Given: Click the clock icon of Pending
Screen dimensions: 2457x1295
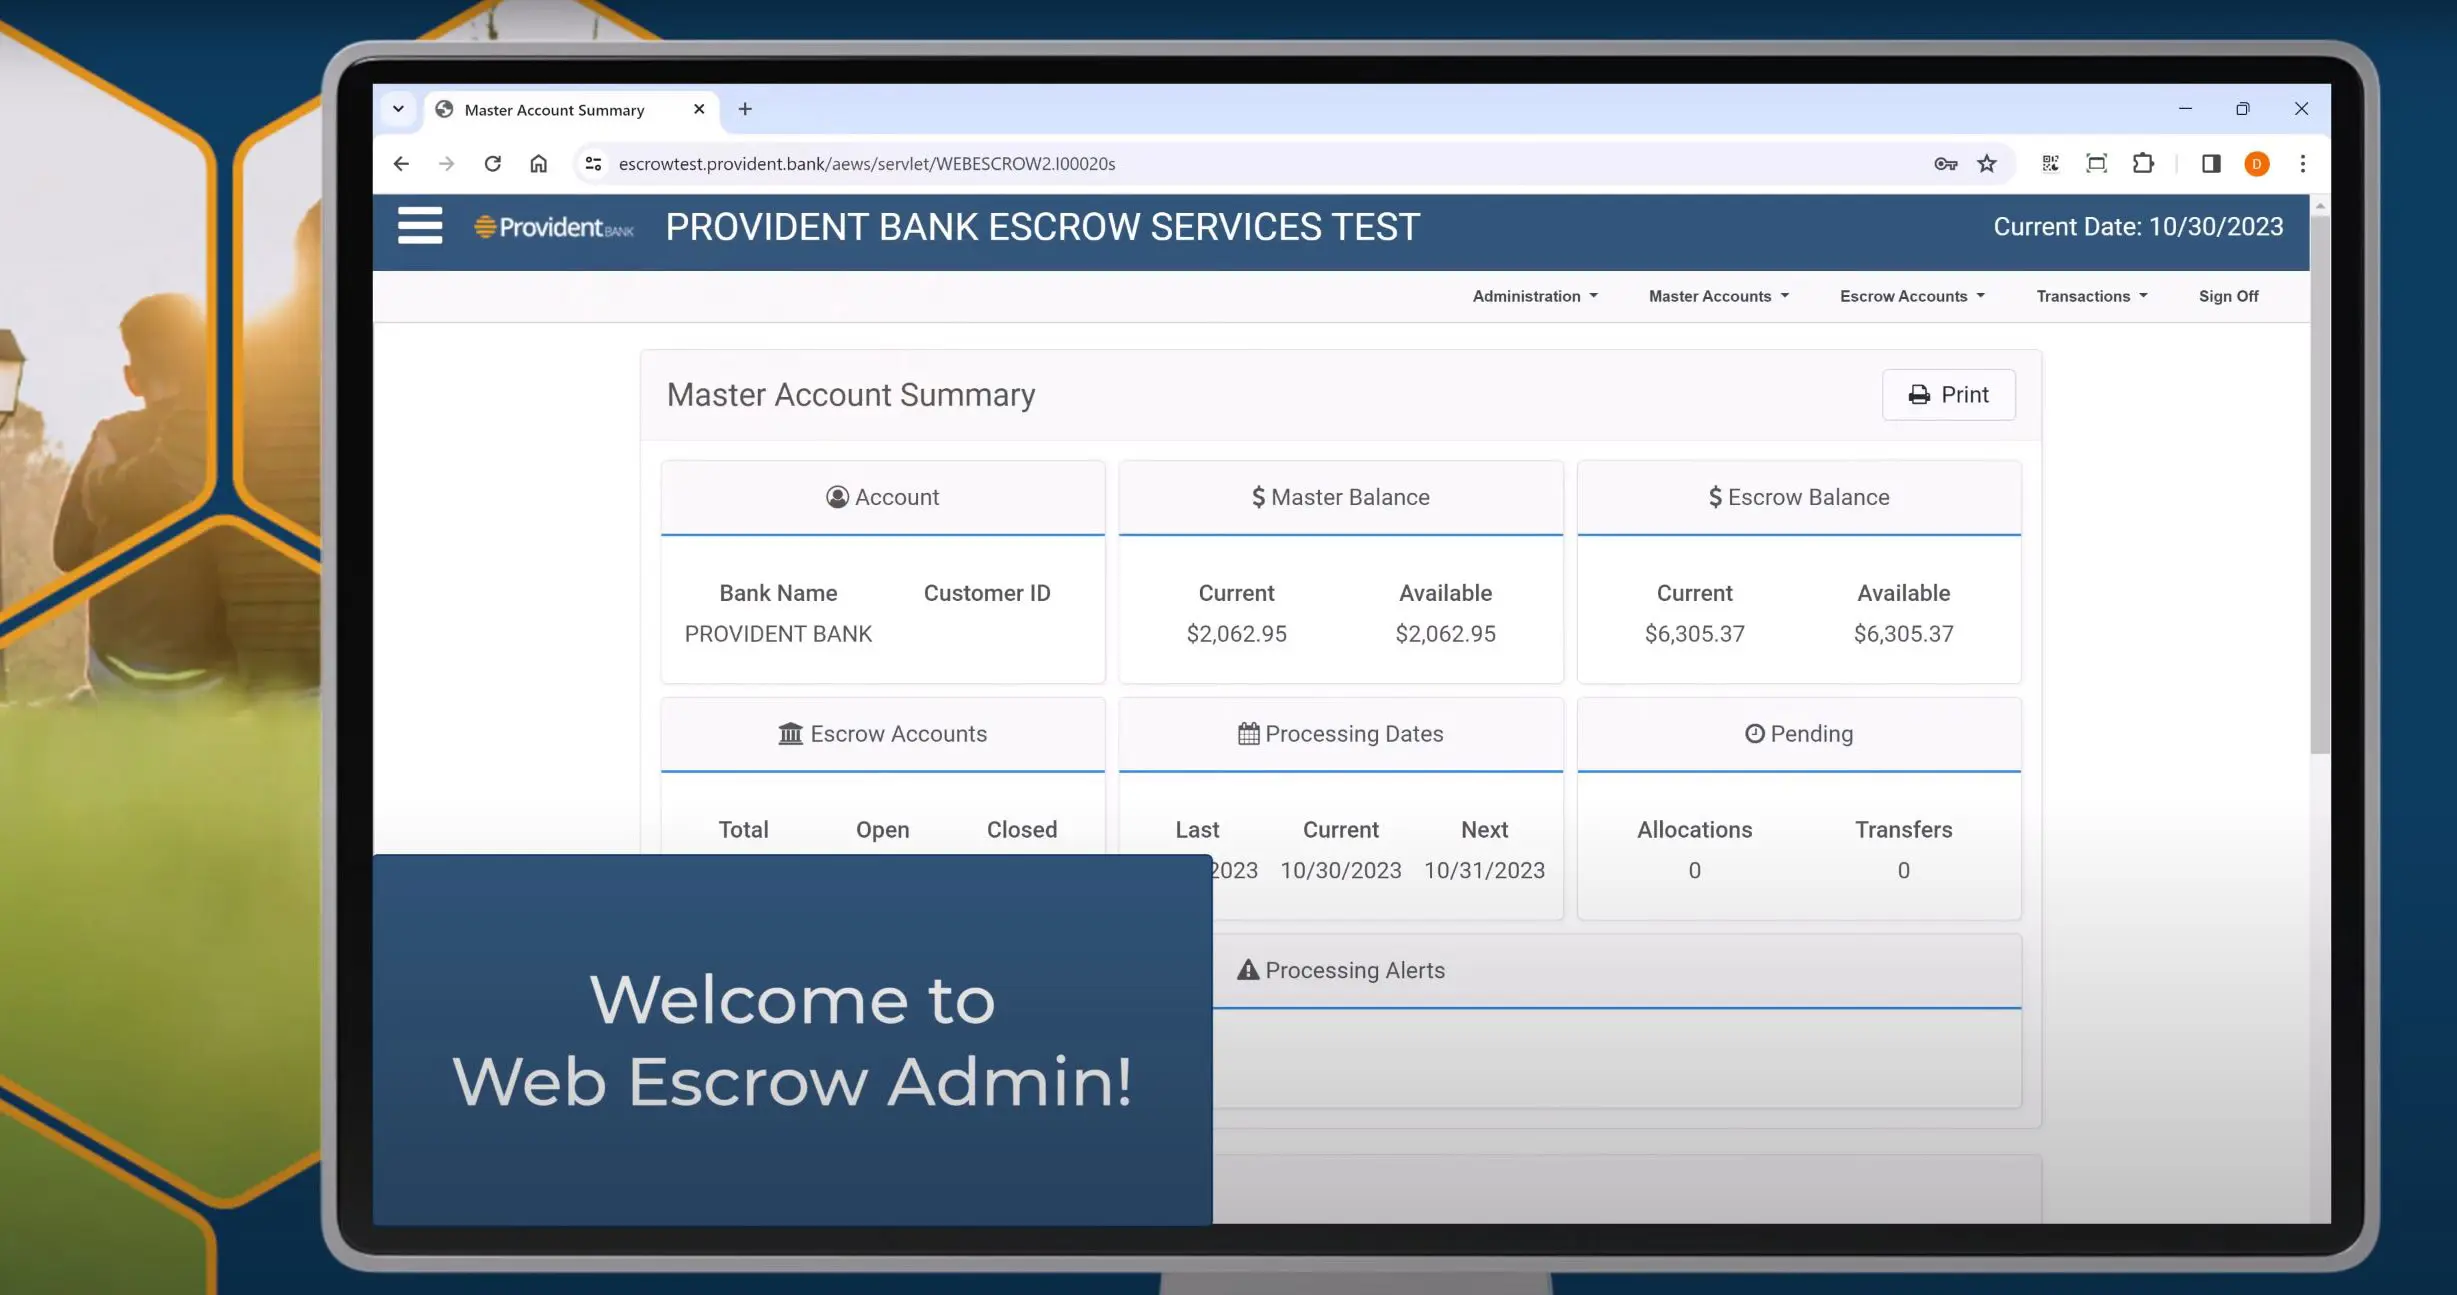Looking at the screenshot, I should [1754, 733].
